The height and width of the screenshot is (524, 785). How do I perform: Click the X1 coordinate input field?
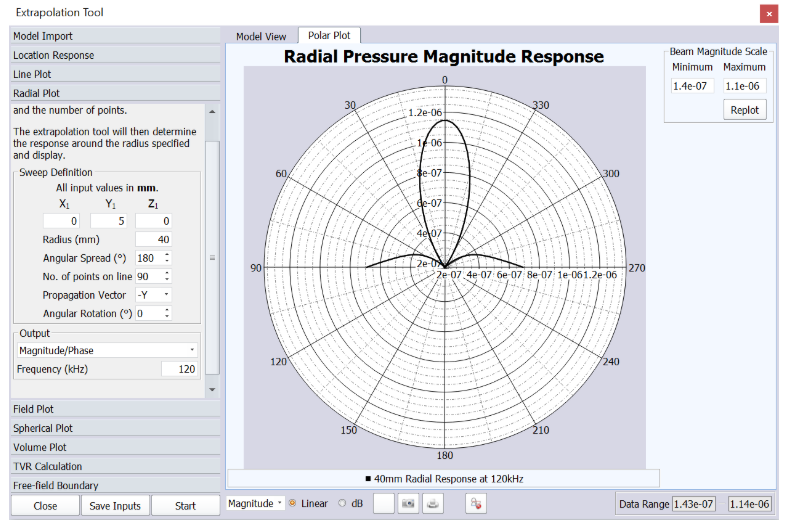61,221
